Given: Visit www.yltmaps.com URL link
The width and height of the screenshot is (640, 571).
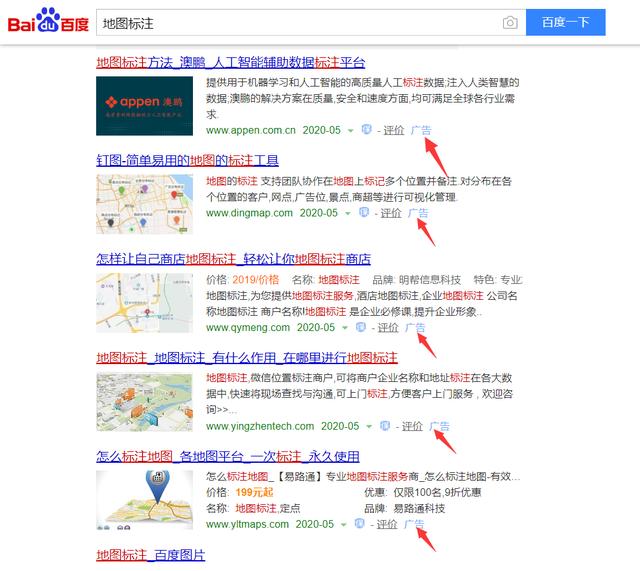Looking at the screenshot, I should (247, 524).
